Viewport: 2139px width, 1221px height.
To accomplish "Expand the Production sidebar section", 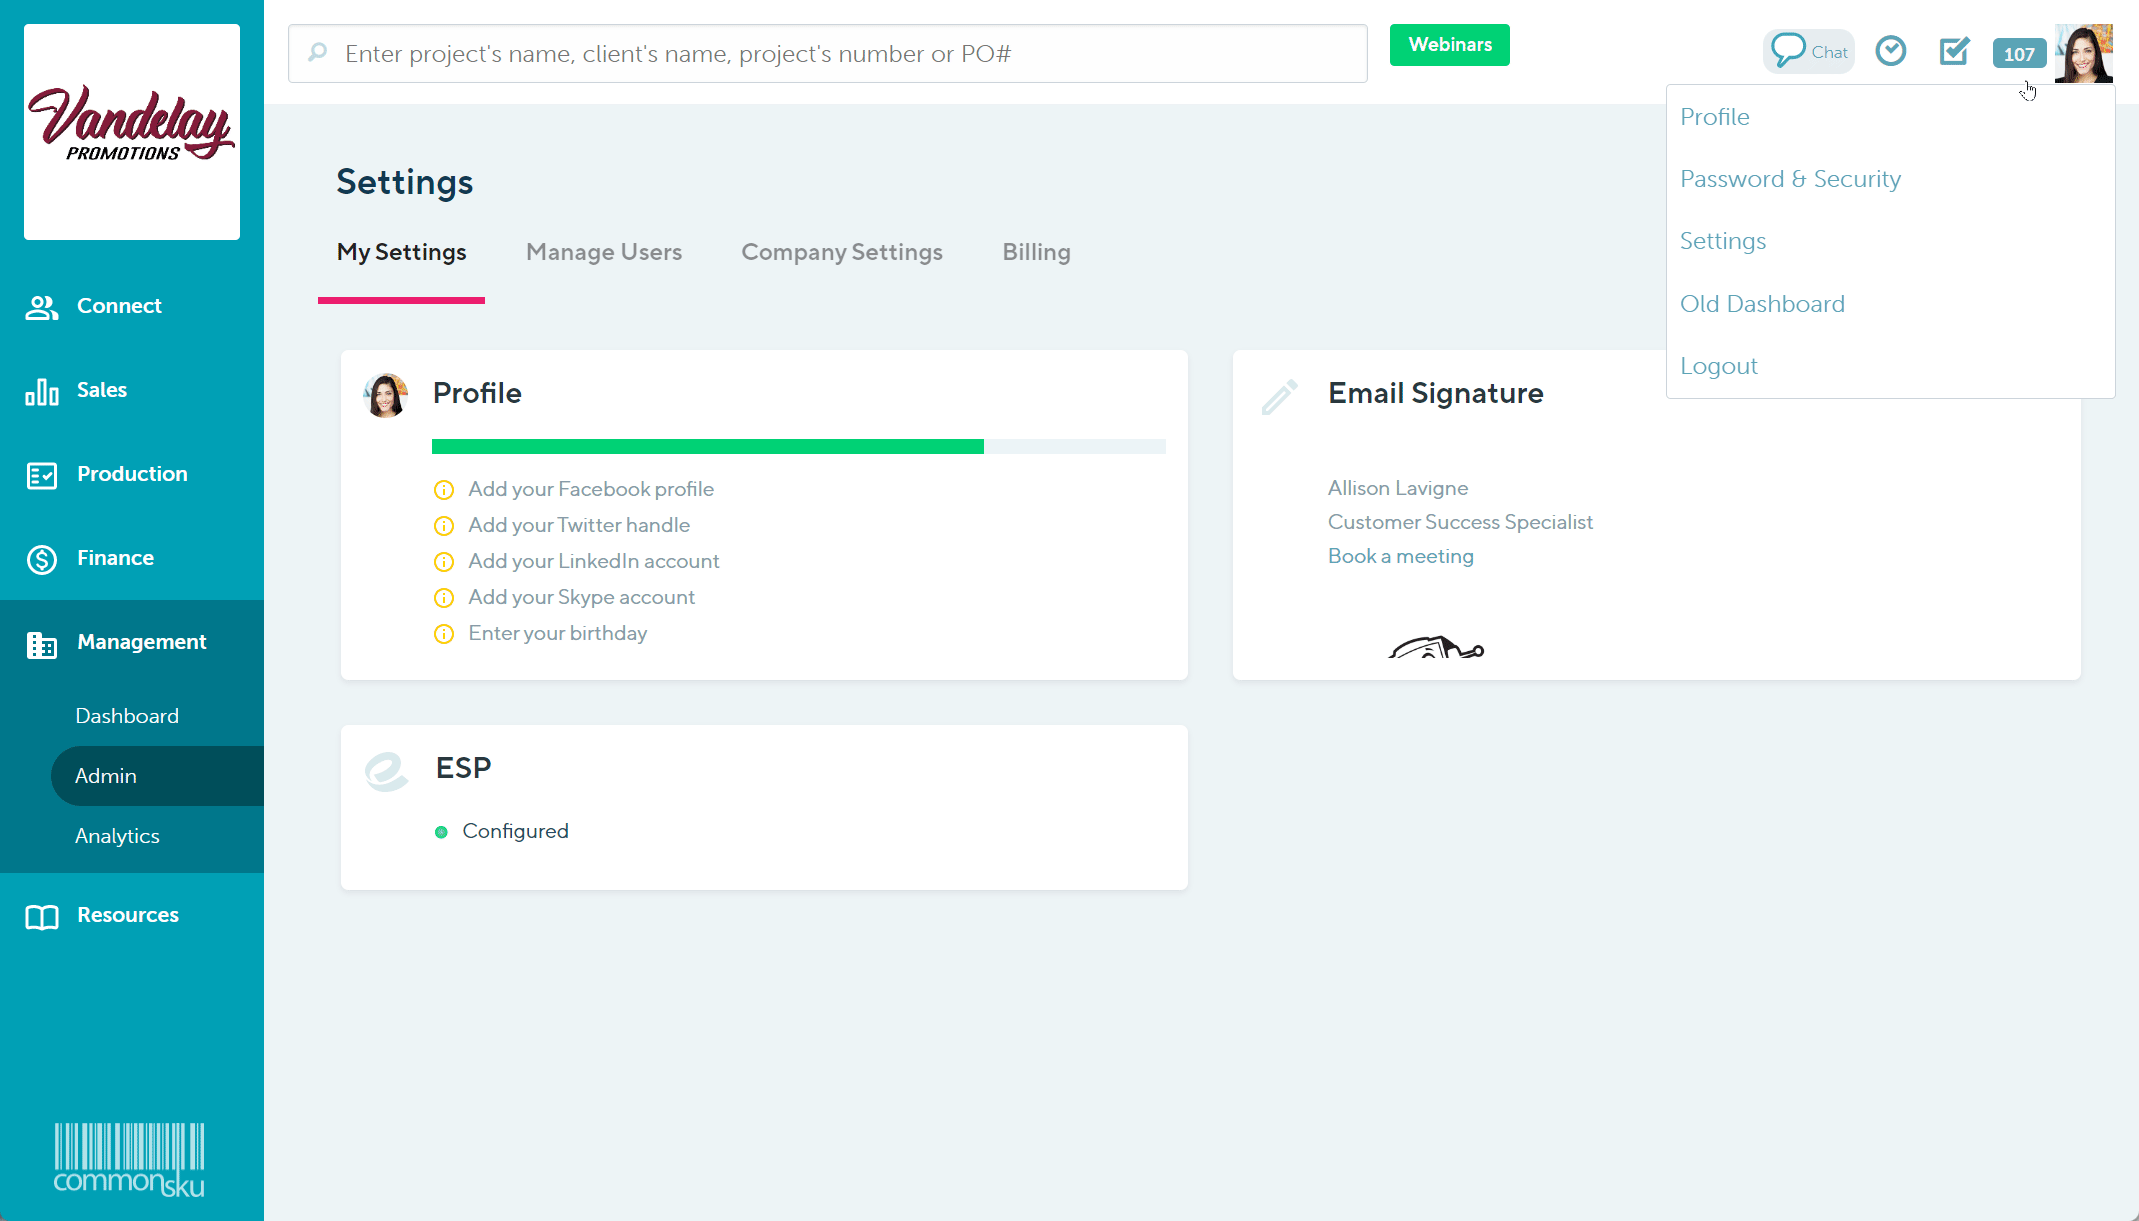I will pos(132,474).
